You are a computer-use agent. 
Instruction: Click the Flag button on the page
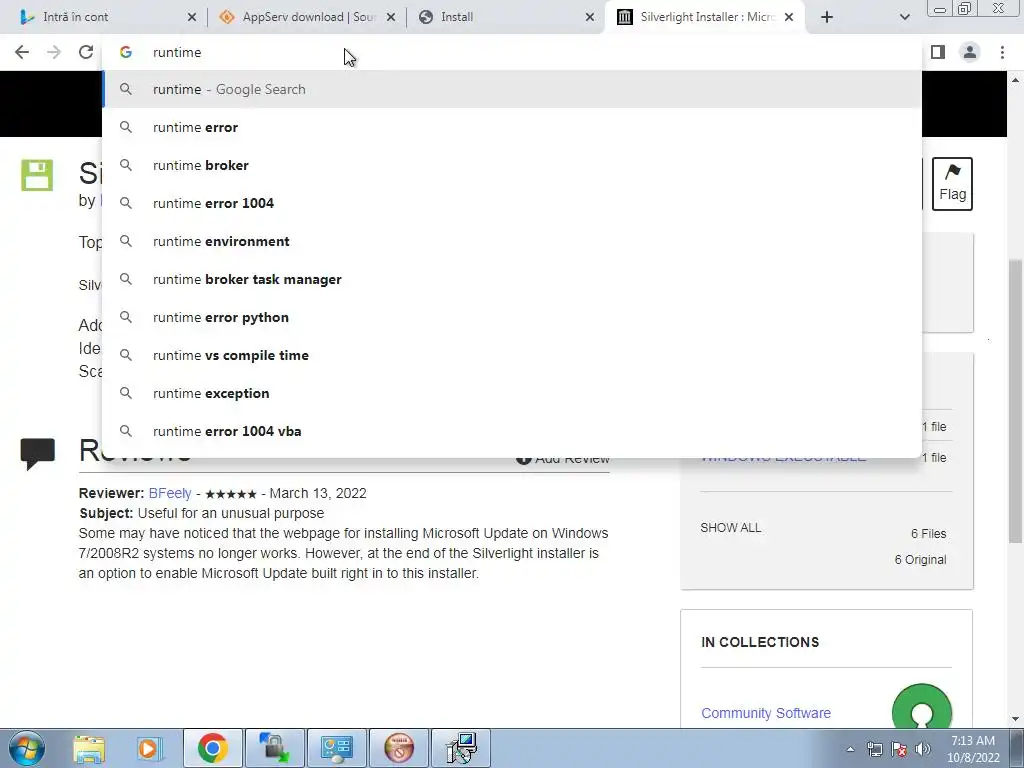click(x=952, y=184)
